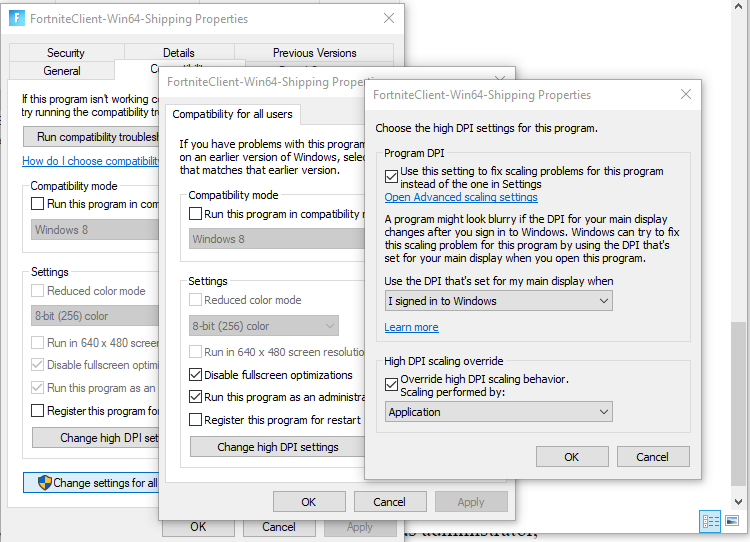Click 'Change high DPI settings' in back window
The width and height of the screenshot is (750, 542).
95,438
